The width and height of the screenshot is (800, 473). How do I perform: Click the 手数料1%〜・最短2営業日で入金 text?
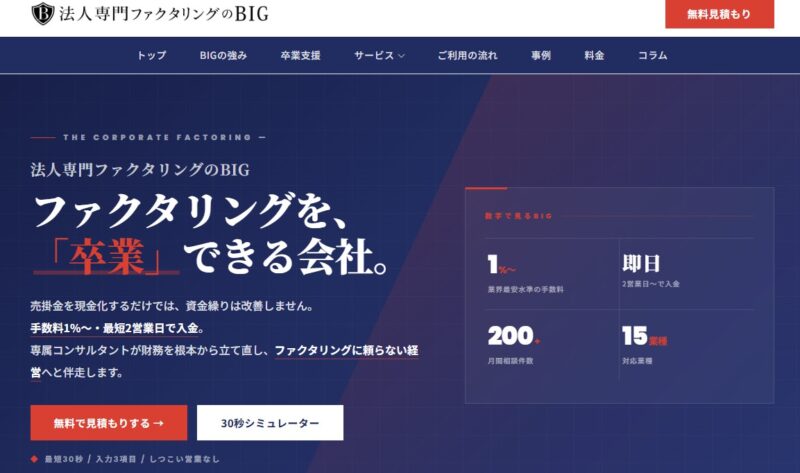(x=114, y=328)
